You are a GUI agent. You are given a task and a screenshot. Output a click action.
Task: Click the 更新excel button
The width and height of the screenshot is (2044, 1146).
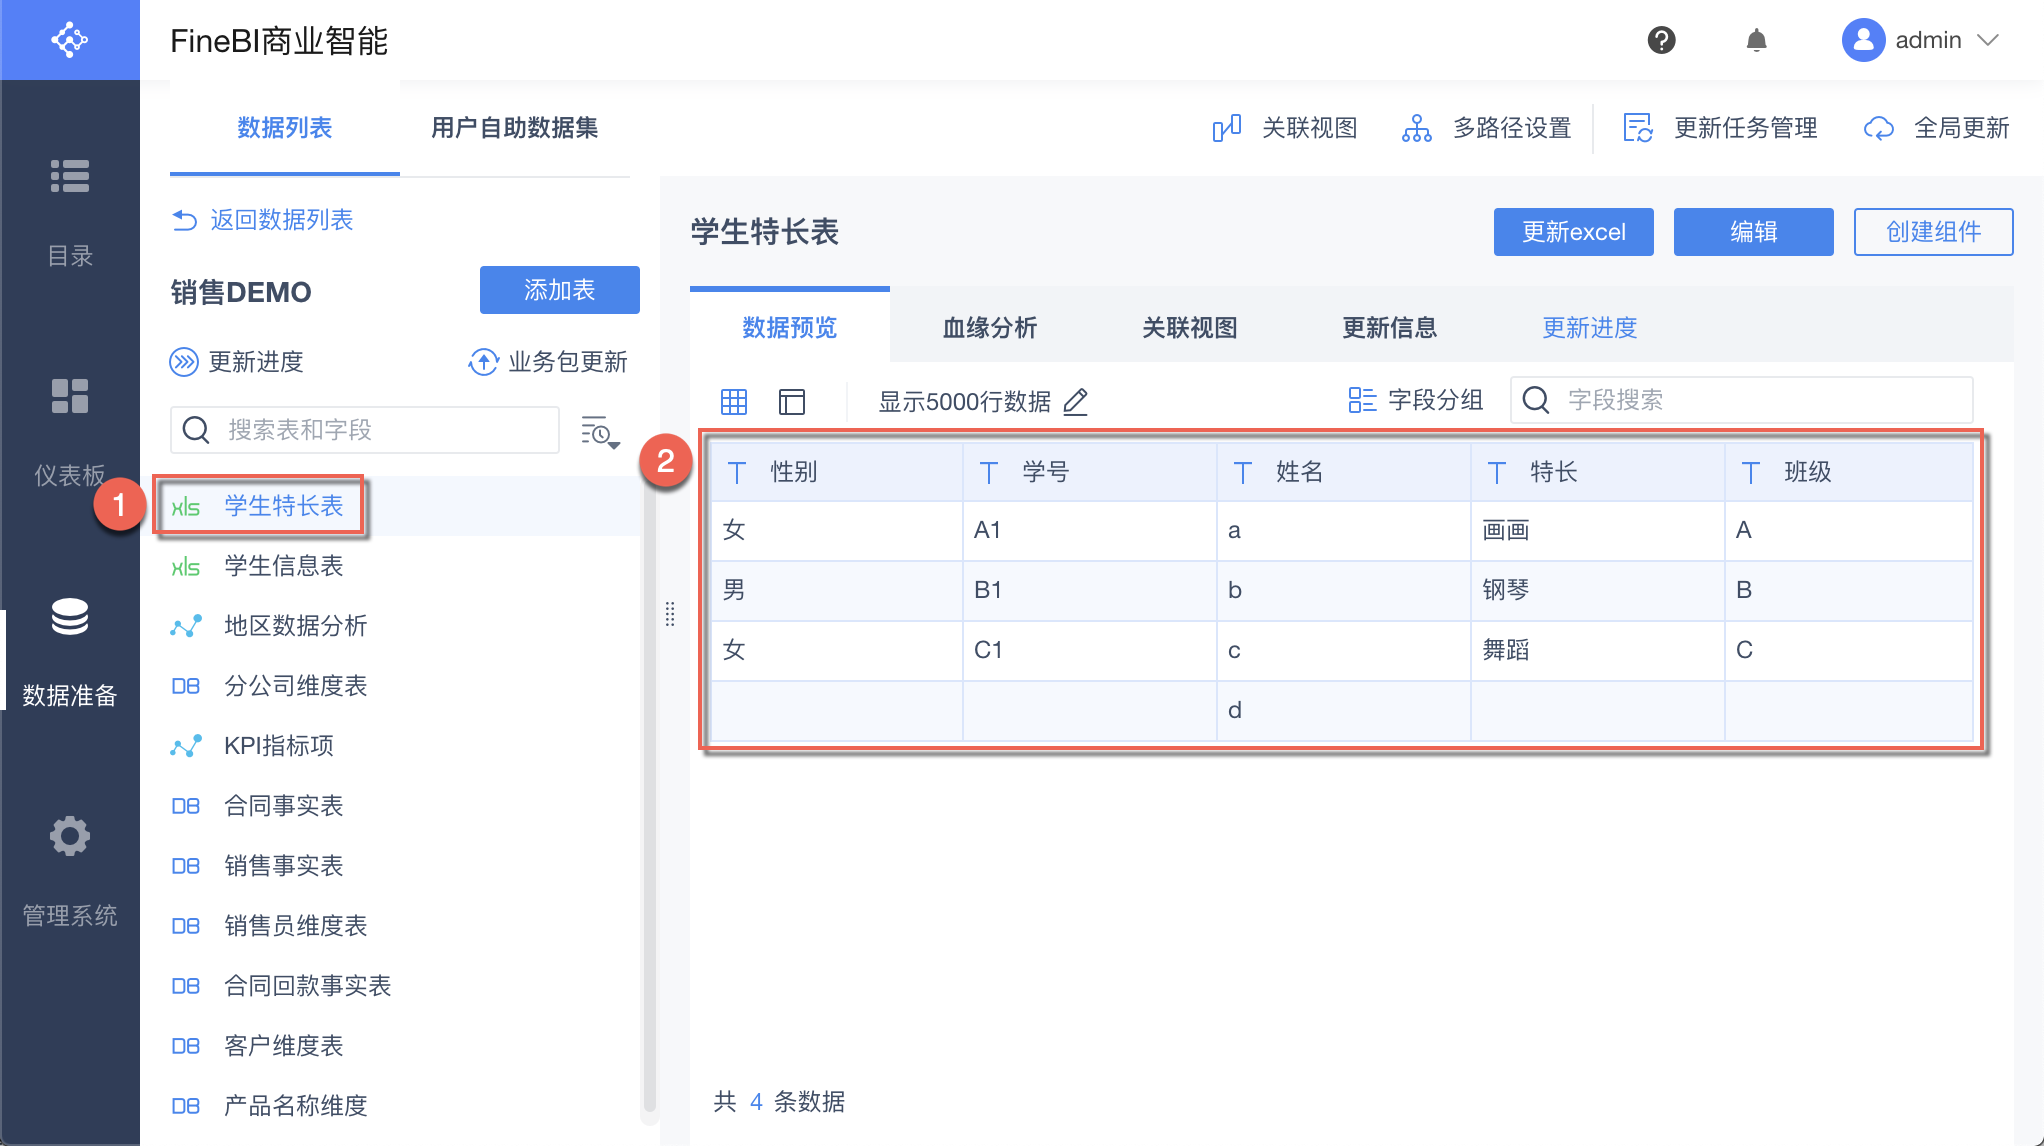(1573, 232)
